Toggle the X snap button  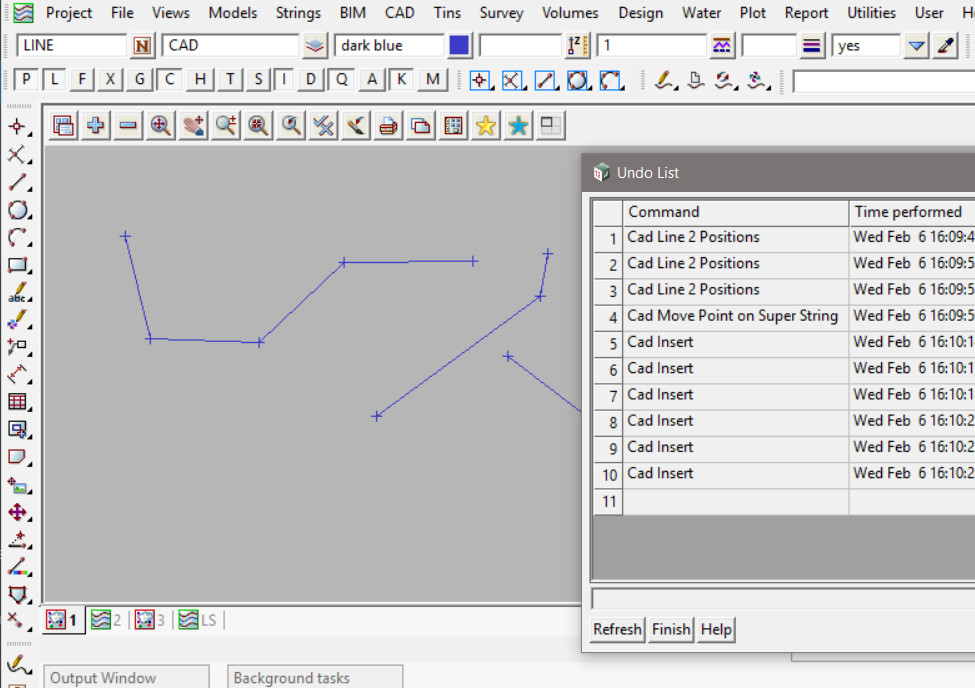[x=110, y=80]
